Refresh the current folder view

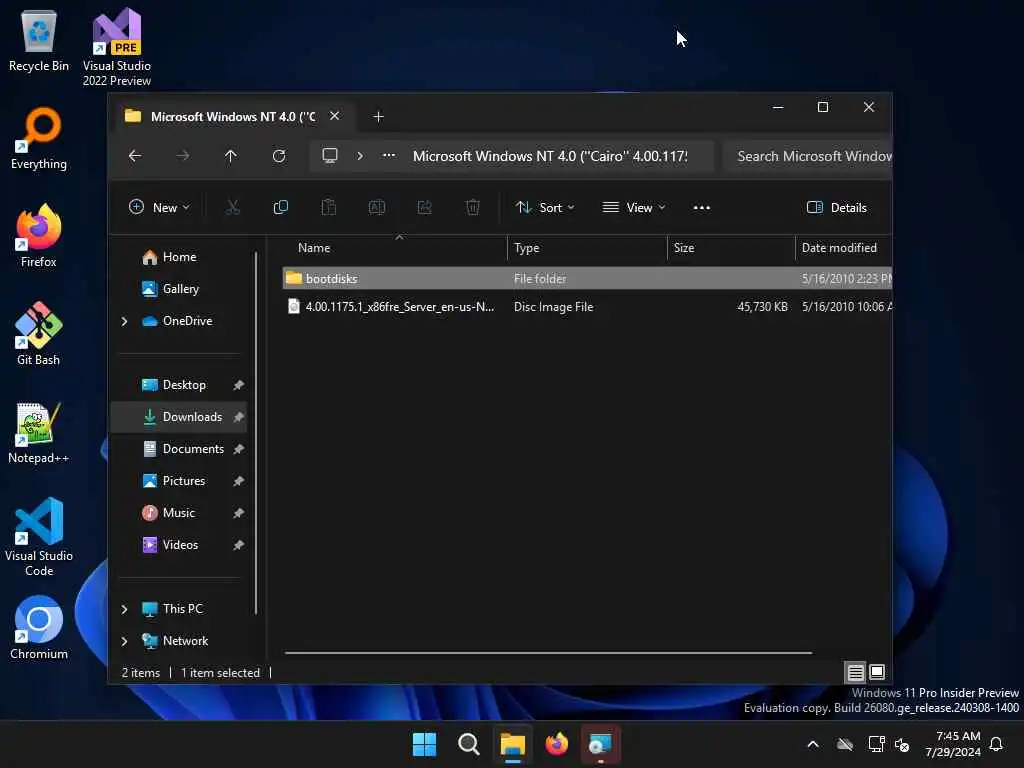pos(279,156)
